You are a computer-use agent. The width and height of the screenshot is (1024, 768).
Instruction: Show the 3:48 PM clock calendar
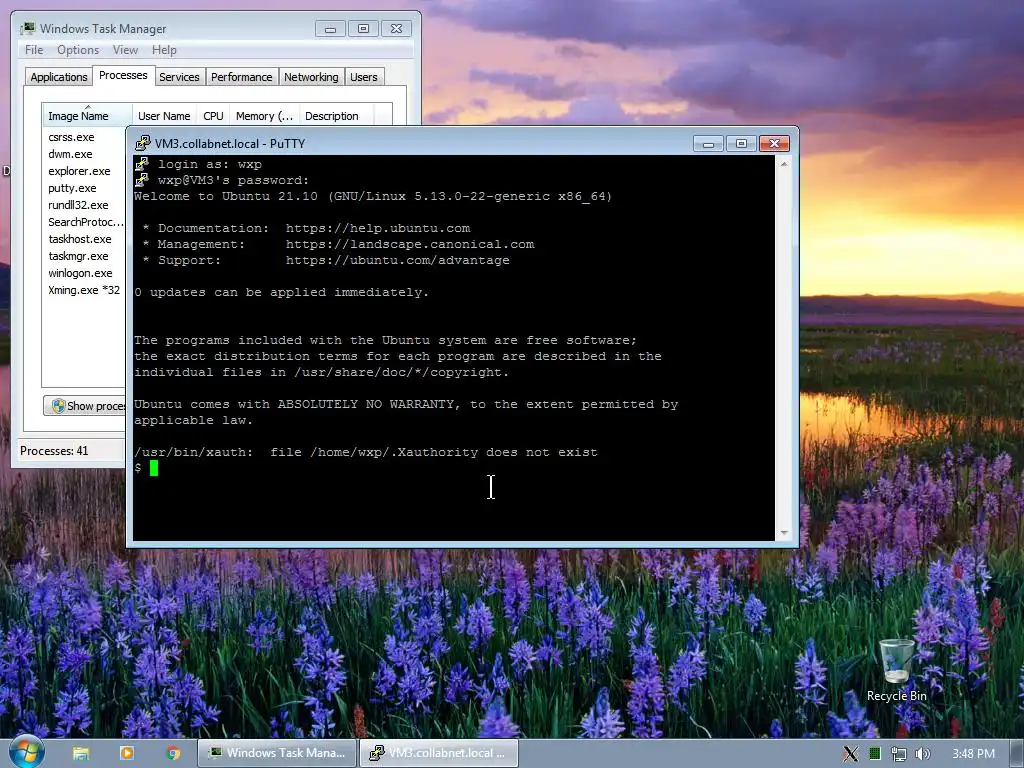click(973, 754)
